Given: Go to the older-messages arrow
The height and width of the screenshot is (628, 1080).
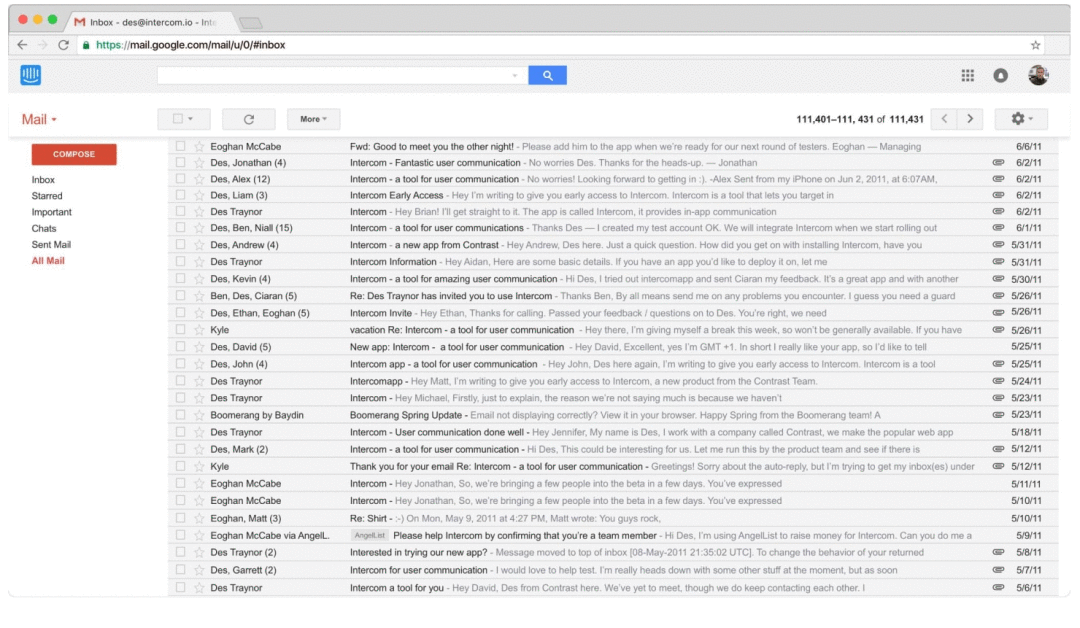Looking at the screenshot, I should (x=970, y=118).
